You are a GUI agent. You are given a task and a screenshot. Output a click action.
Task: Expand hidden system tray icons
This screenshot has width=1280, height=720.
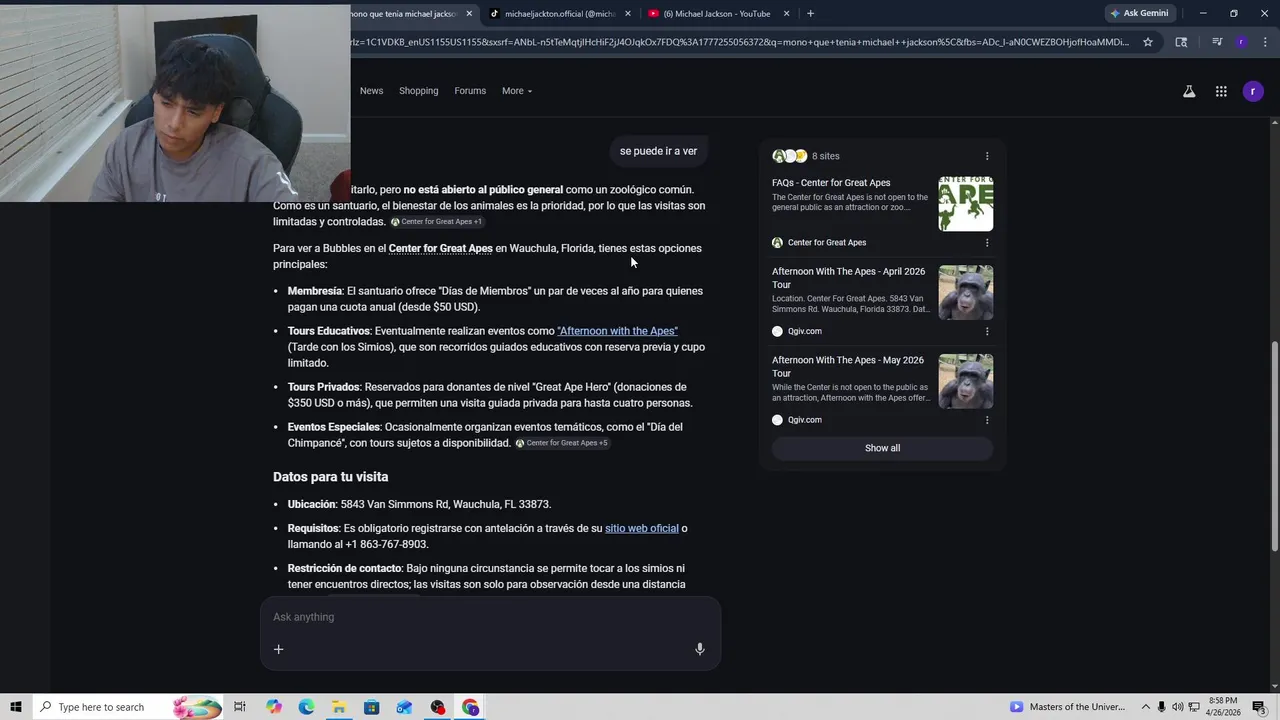1146,707
